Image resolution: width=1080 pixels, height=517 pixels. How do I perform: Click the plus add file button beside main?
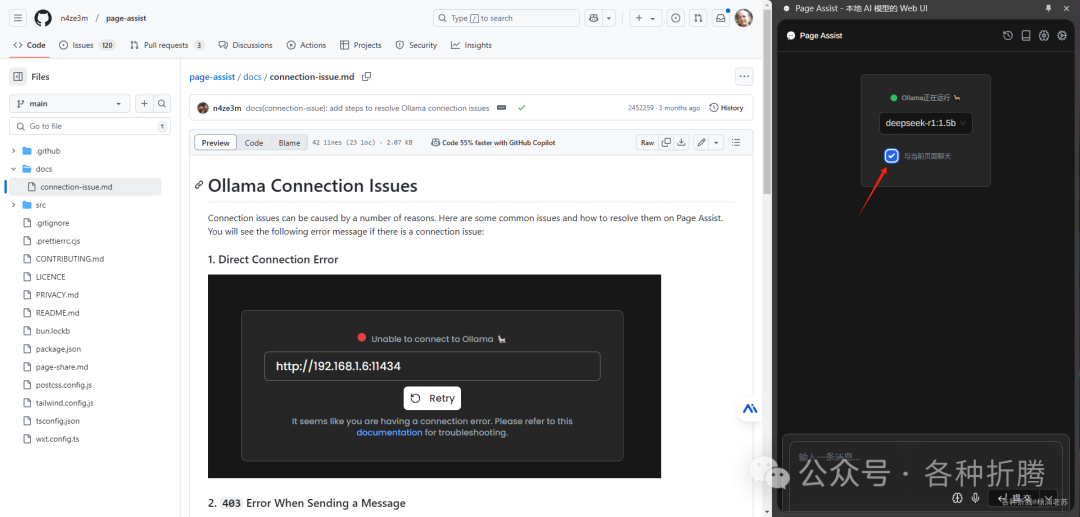[x=144, y=104]
